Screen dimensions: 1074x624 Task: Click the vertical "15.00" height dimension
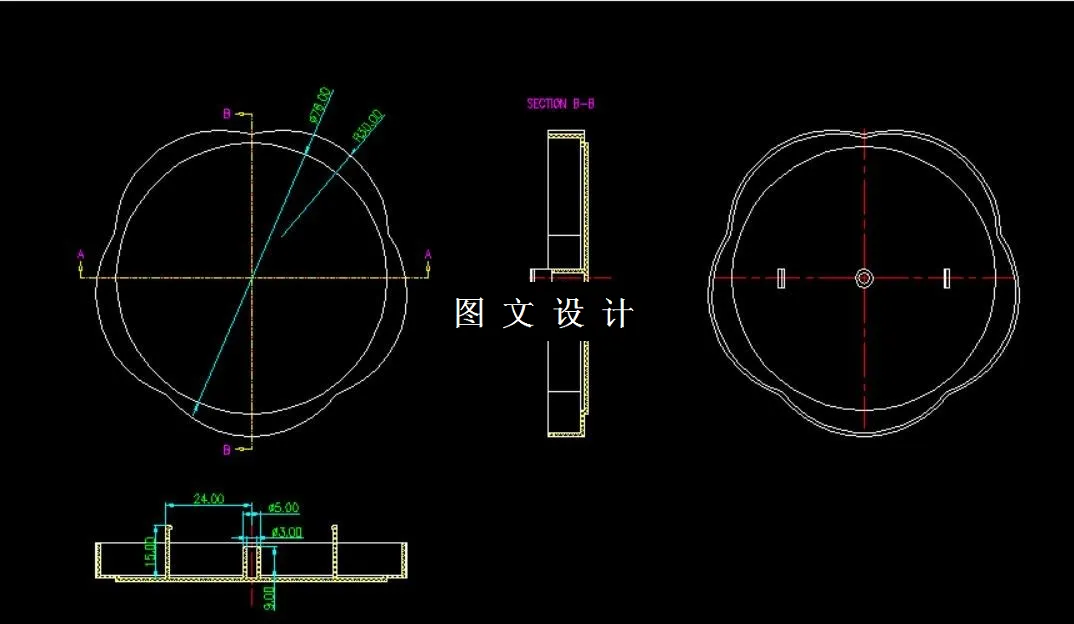pos(150,551)
